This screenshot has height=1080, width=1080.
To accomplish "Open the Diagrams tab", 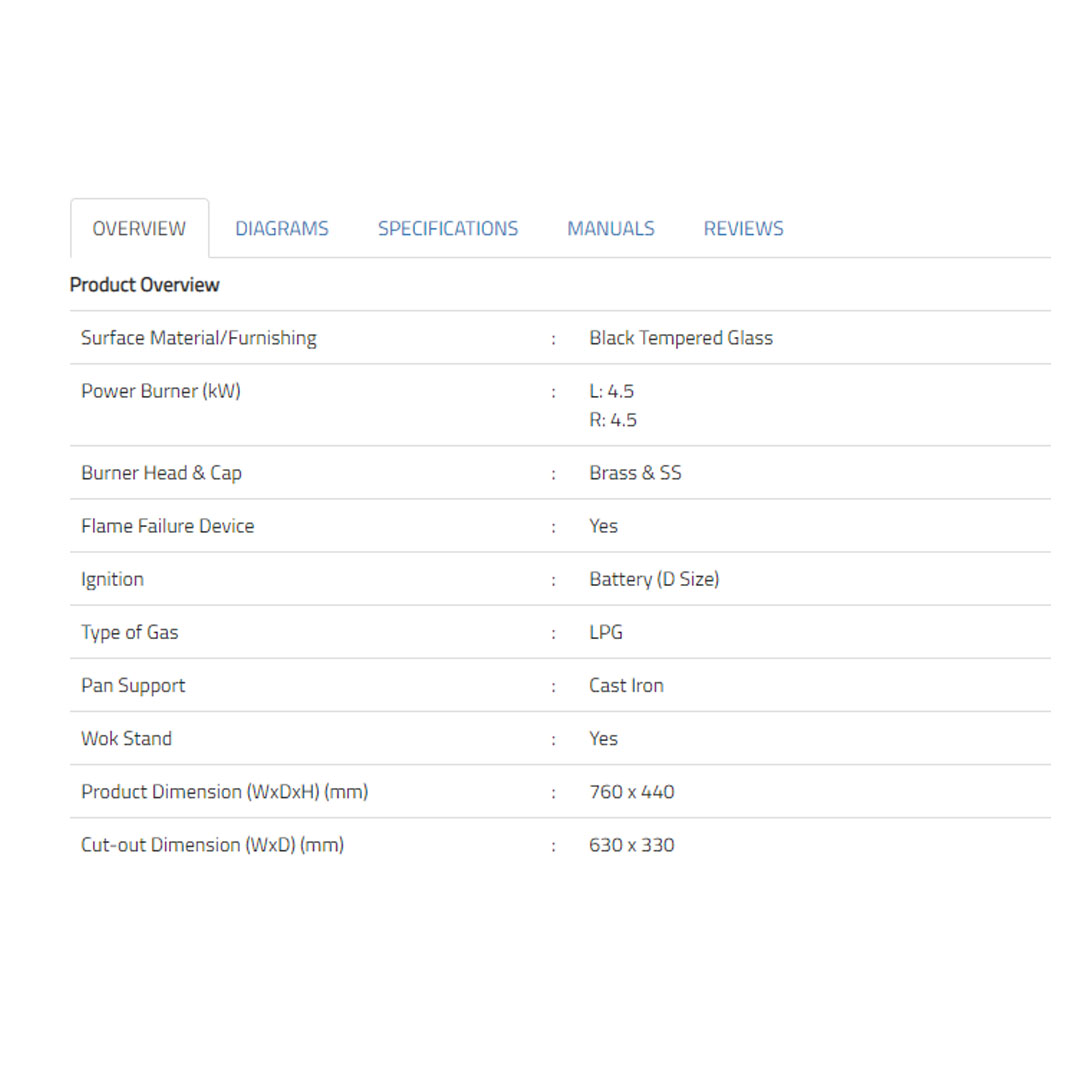I will pos(282,229).
